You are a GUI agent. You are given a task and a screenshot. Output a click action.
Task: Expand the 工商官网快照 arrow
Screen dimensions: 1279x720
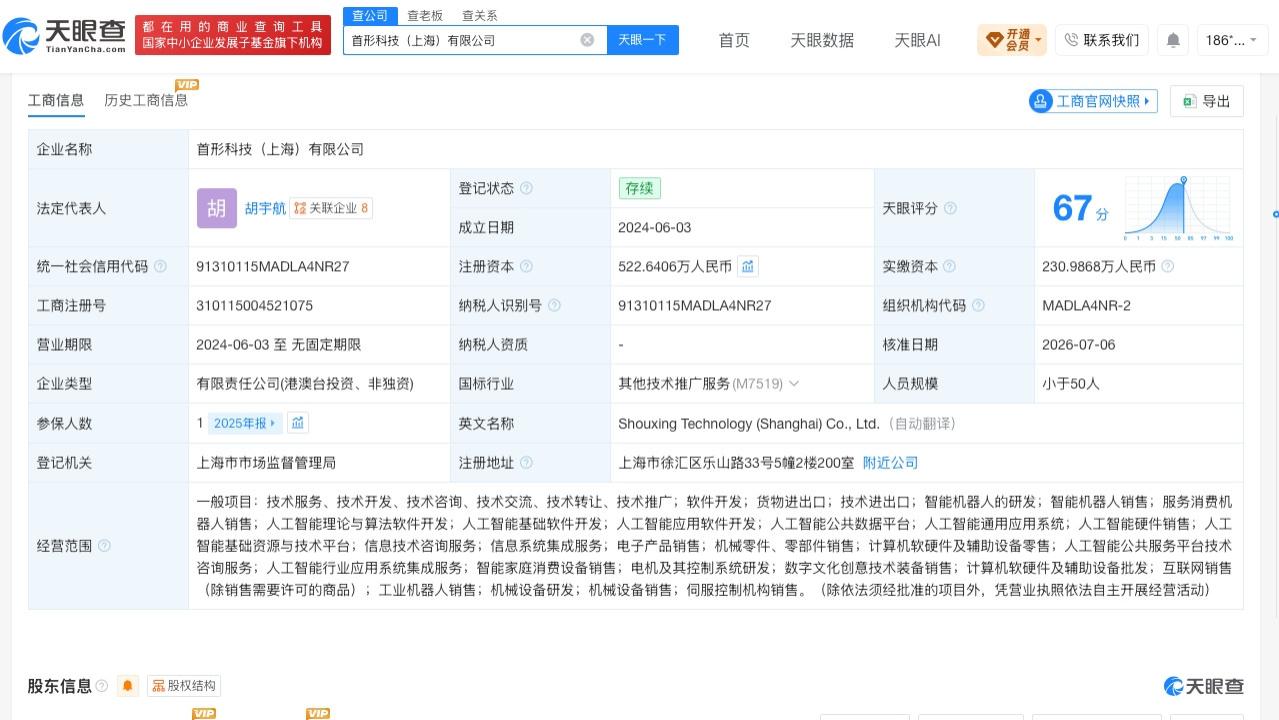[x=1146, y=101]
